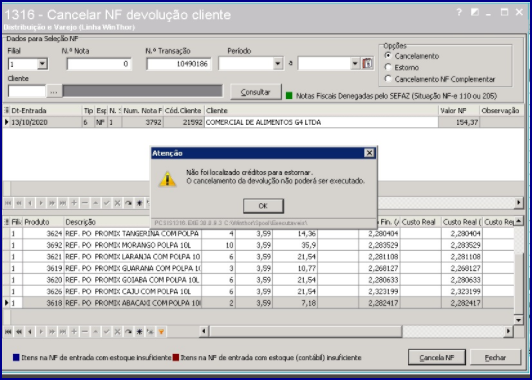Click go-to-bookmark in items navigator
Image resolution: width=532 pixels, height=380 pixels.
pyautogui.click(x=150, y=332)
